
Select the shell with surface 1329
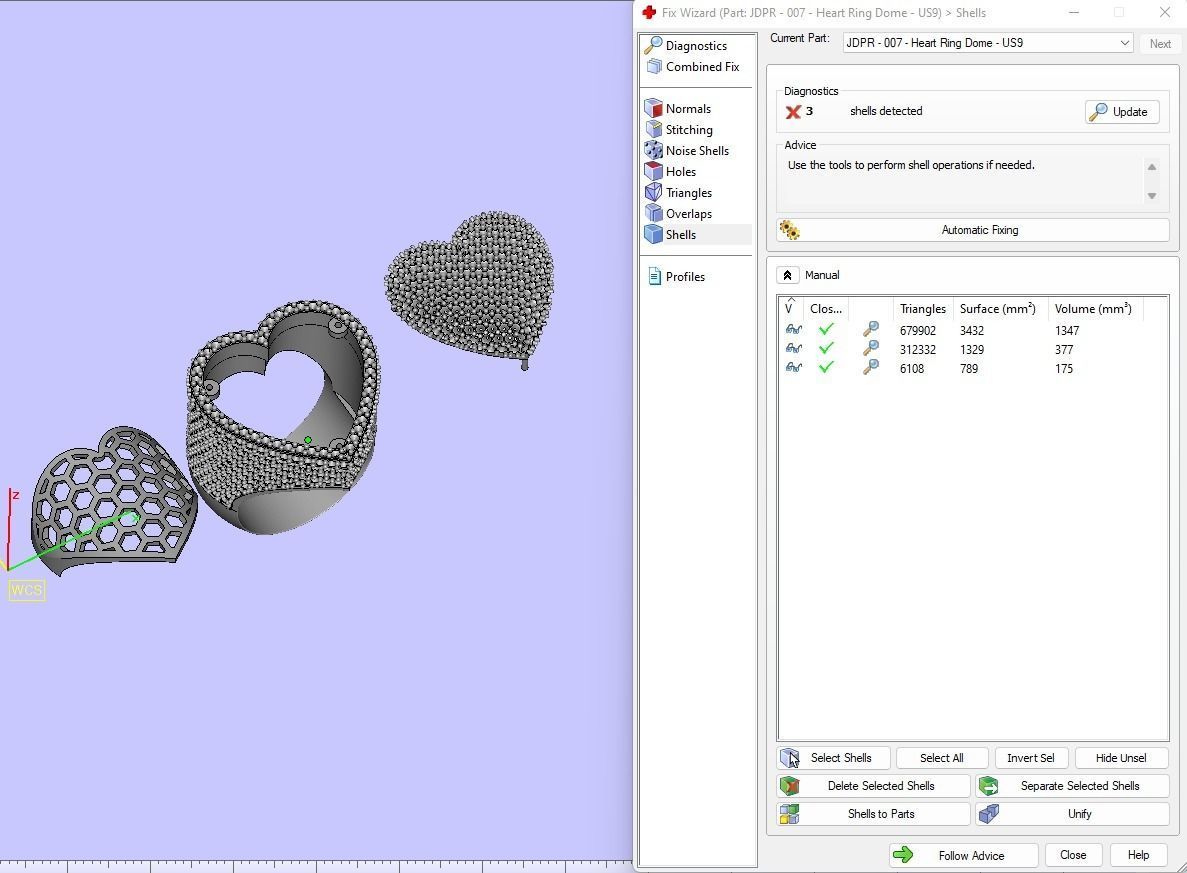[x=972, y=350]
